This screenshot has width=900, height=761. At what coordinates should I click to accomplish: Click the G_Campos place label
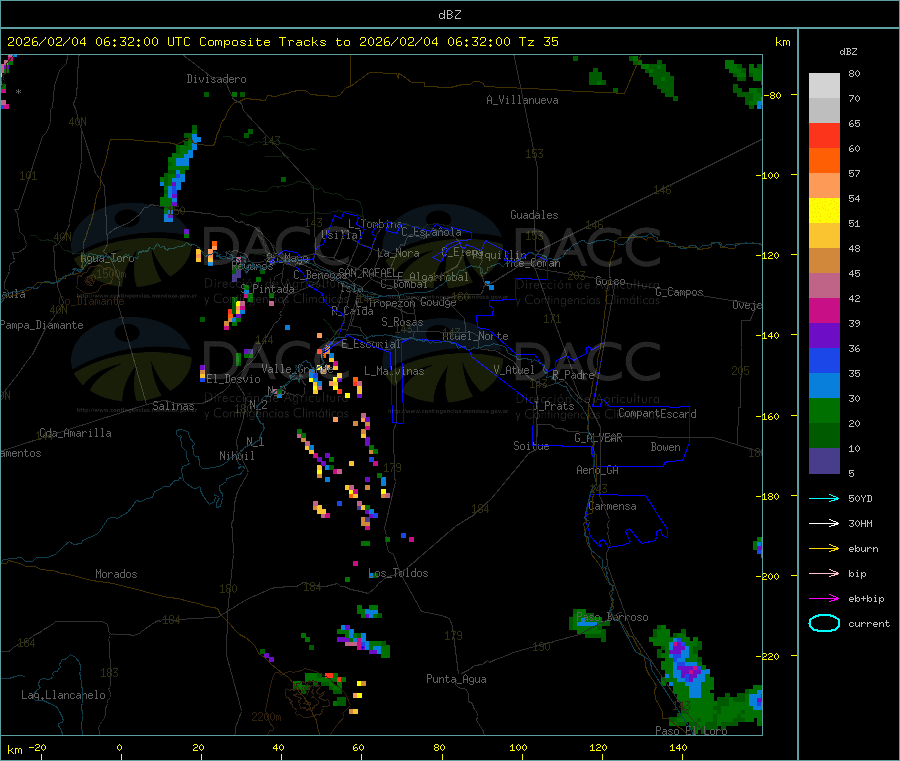click(679, 292)
